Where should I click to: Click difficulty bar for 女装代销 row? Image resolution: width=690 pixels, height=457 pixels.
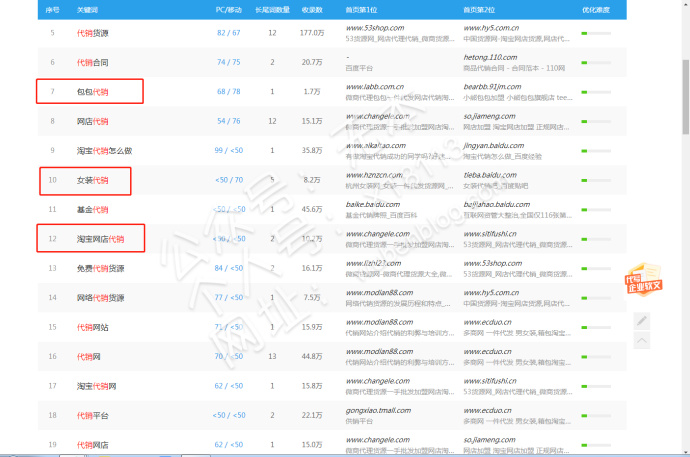click(596, 180)
